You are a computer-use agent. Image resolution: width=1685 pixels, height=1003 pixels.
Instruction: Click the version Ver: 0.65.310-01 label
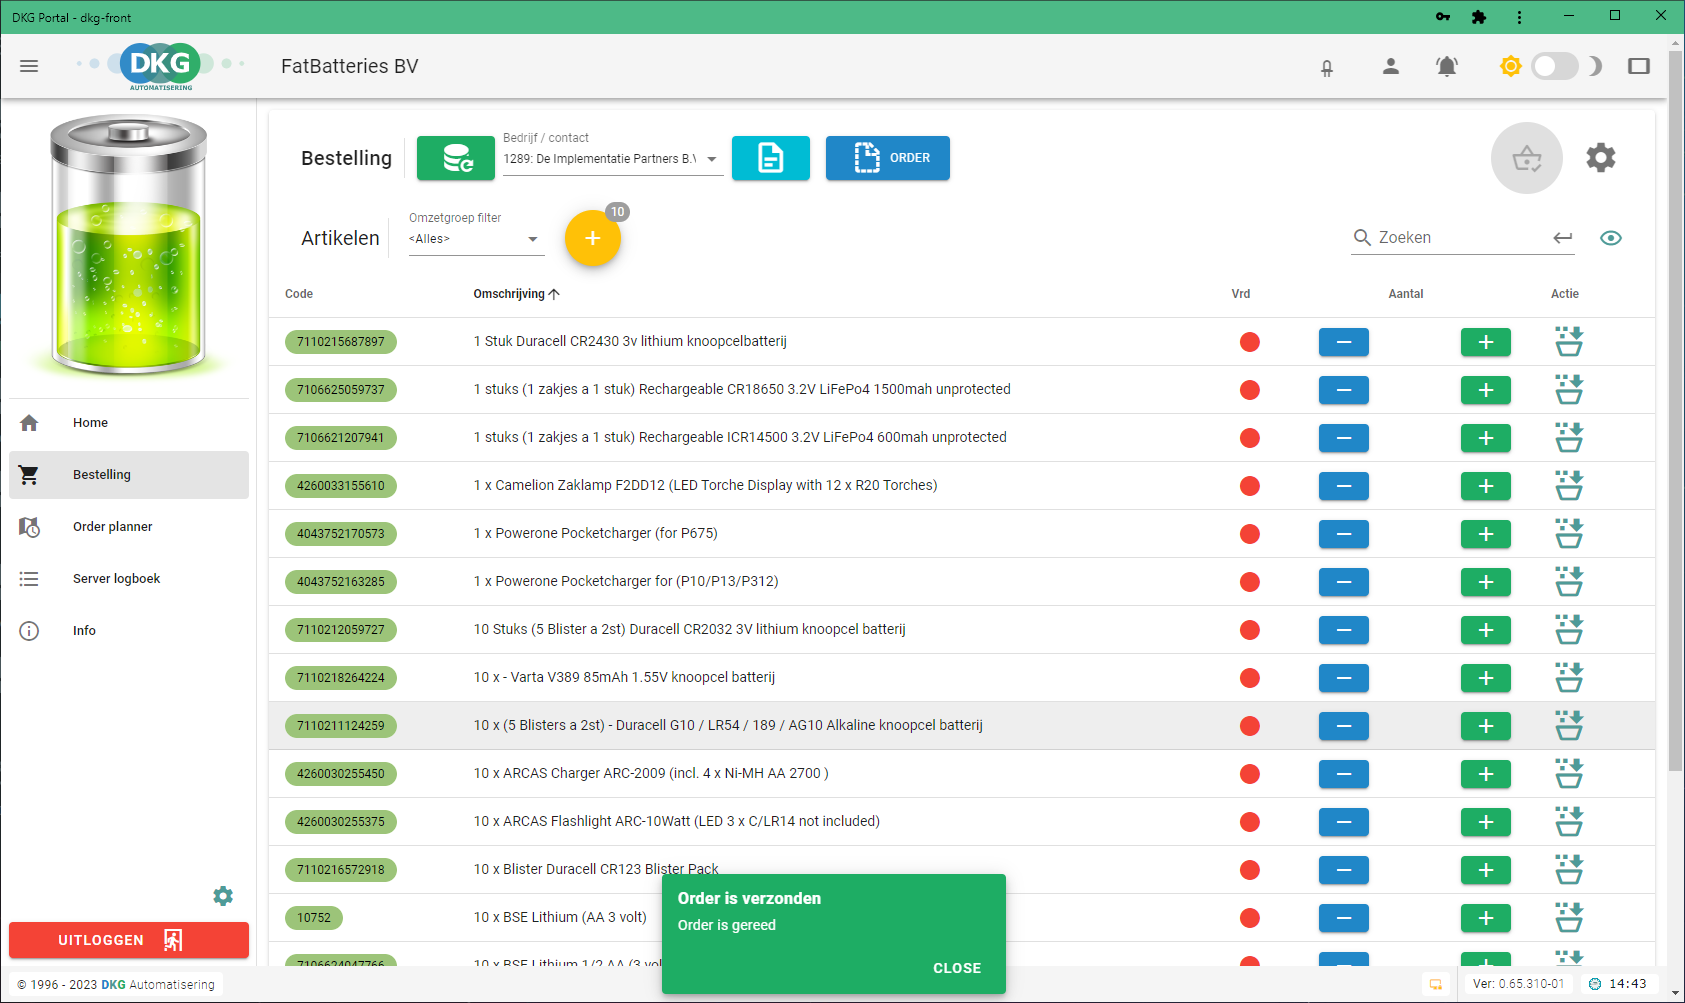[1518, 984]
